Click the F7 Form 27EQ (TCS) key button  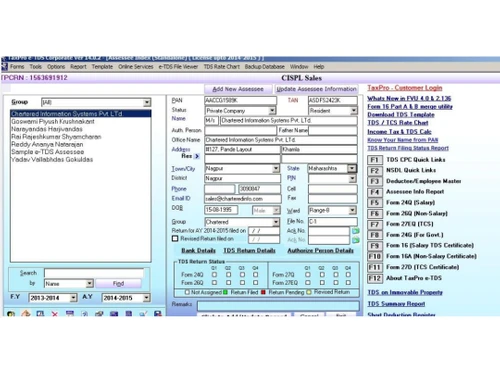(374, 224)
